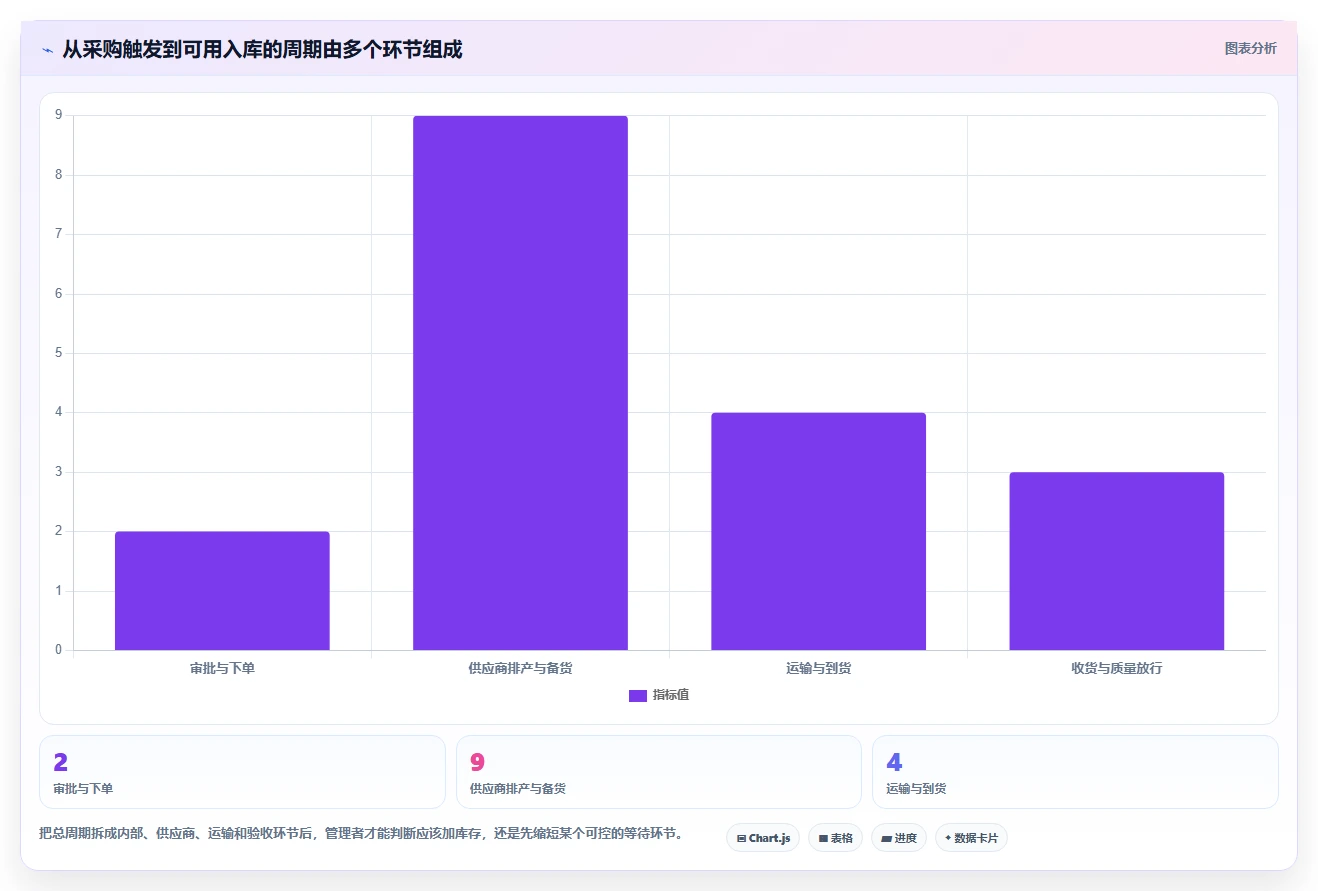Click the 供应商排产与备货 bar in chart
This screenshot has width=1318, height=891.
point(520,383)
